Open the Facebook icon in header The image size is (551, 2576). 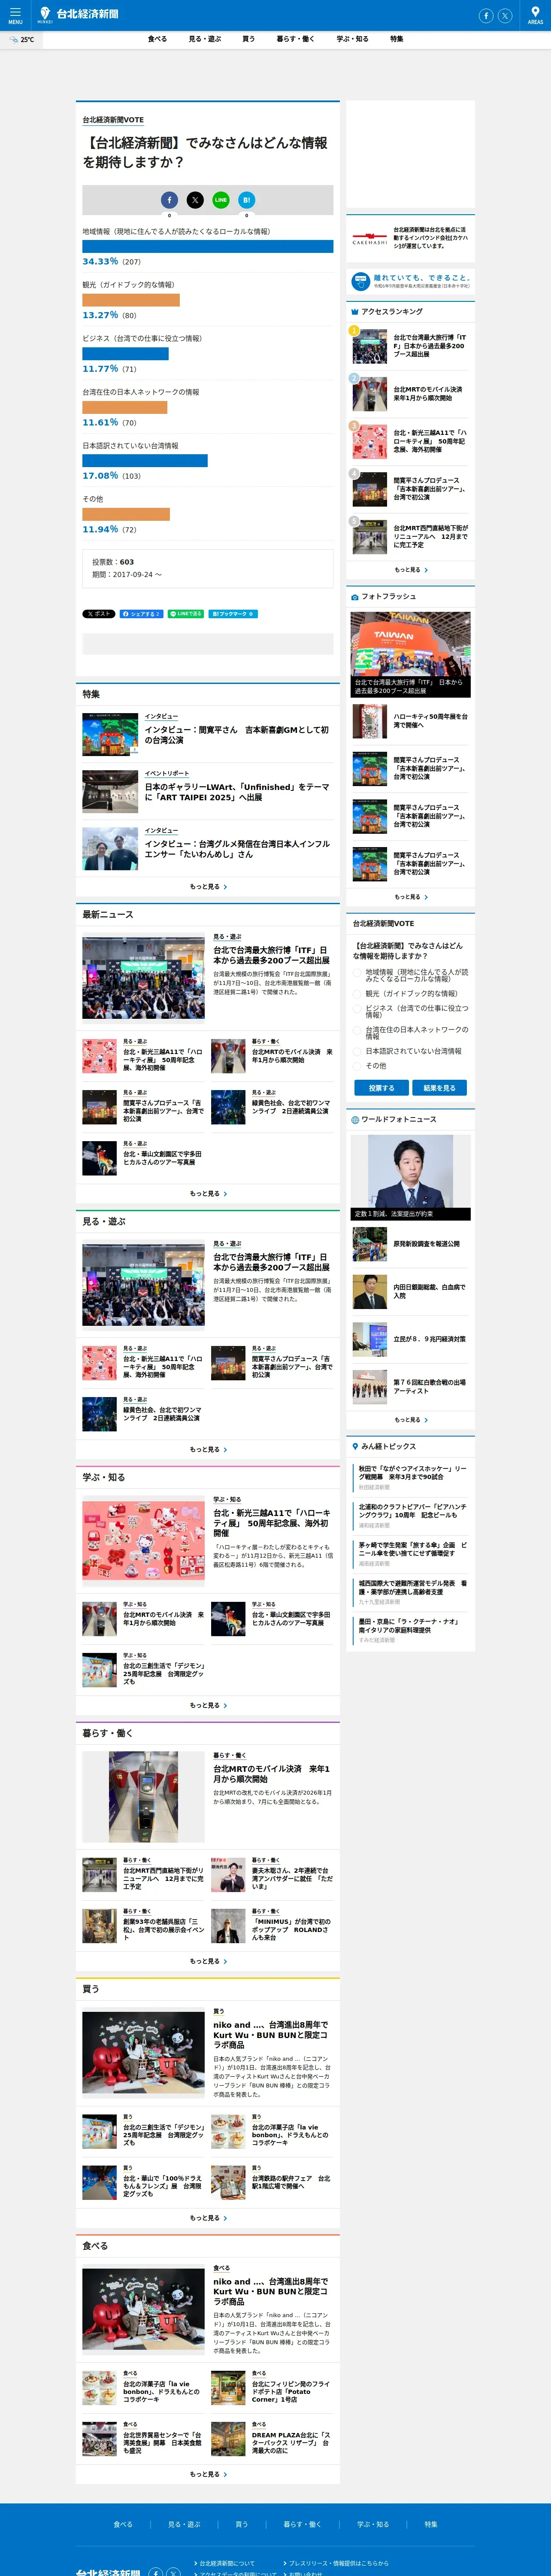(486, 15)
